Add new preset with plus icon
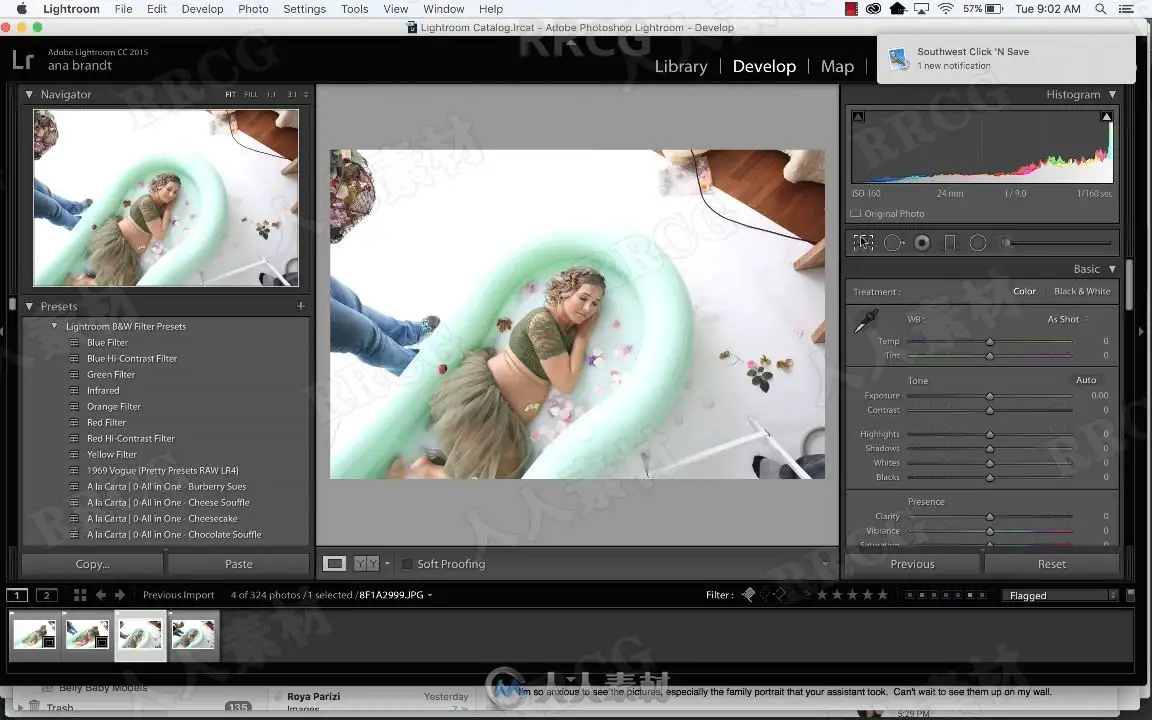The image size is (1152, 720). (300, 306)
